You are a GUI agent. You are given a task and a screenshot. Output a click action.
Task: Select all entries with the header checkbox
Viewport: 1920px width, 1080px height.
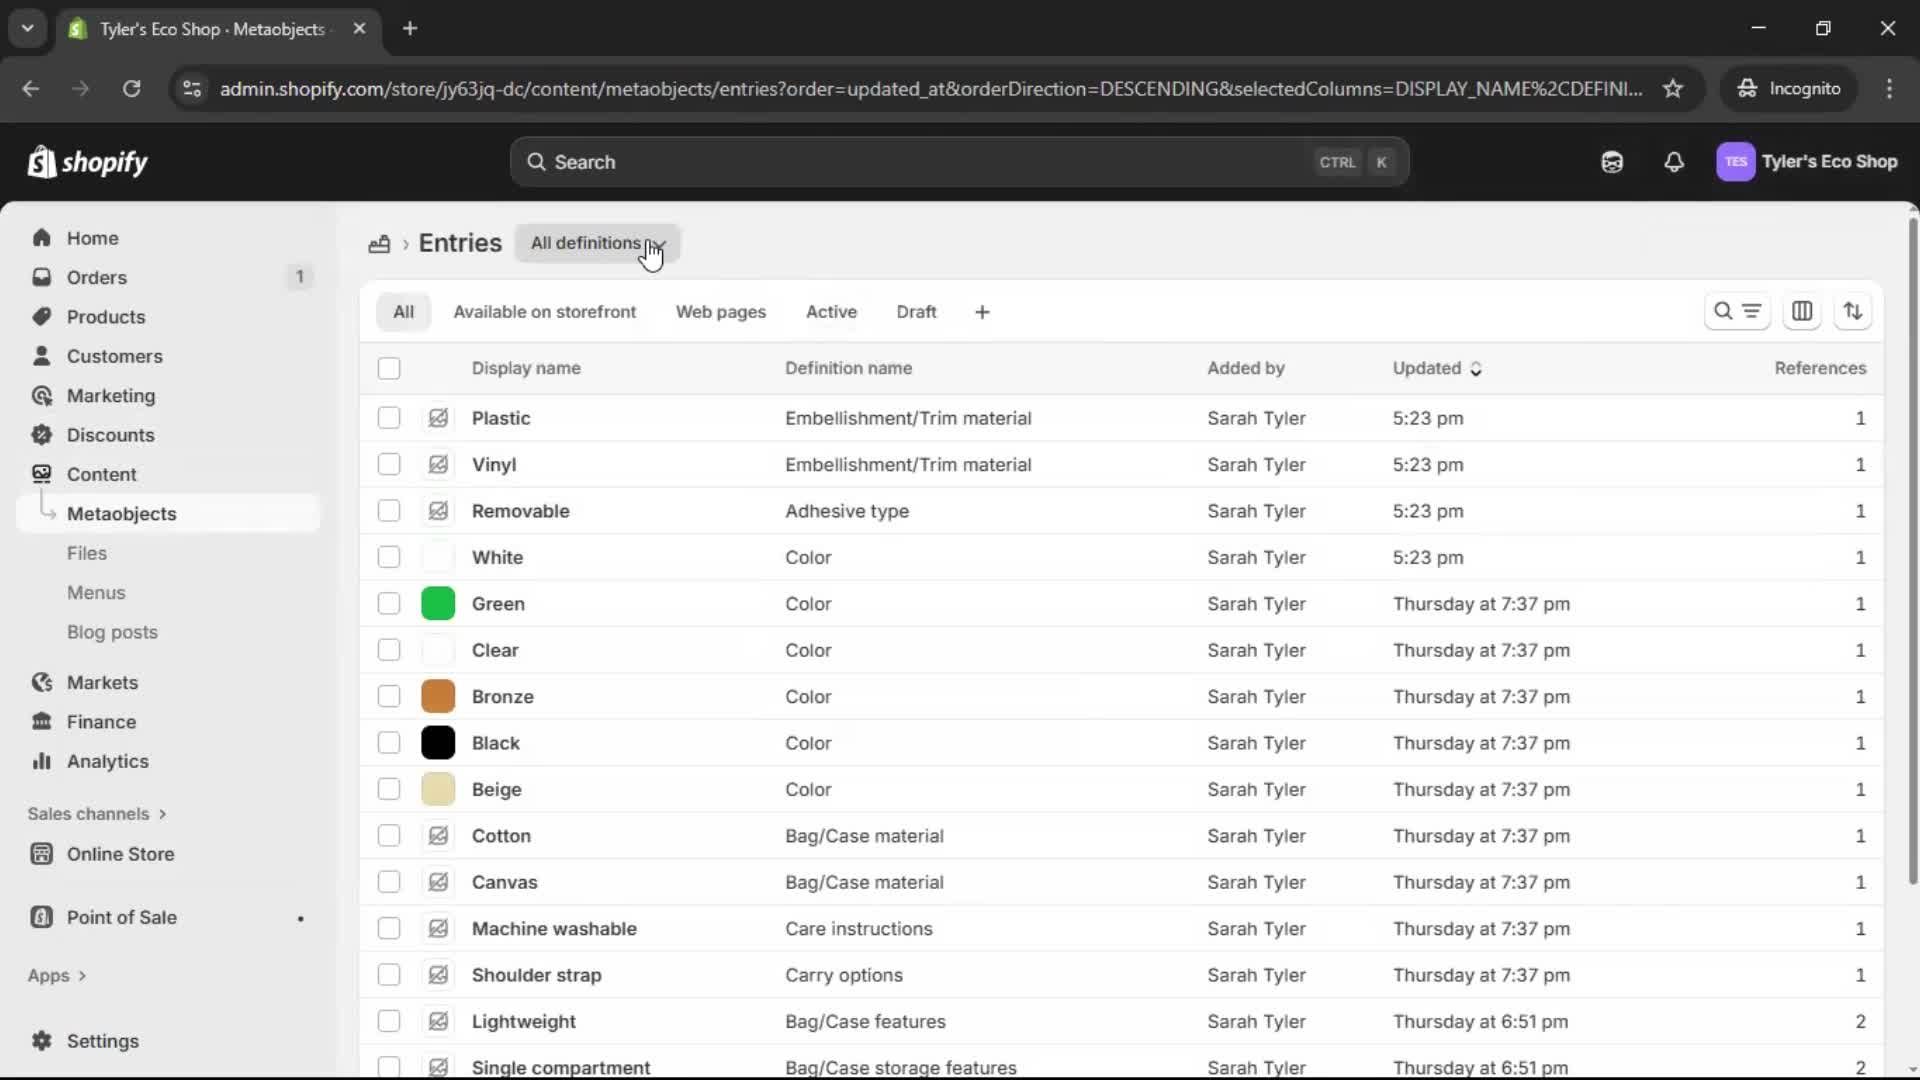(389, 368)
